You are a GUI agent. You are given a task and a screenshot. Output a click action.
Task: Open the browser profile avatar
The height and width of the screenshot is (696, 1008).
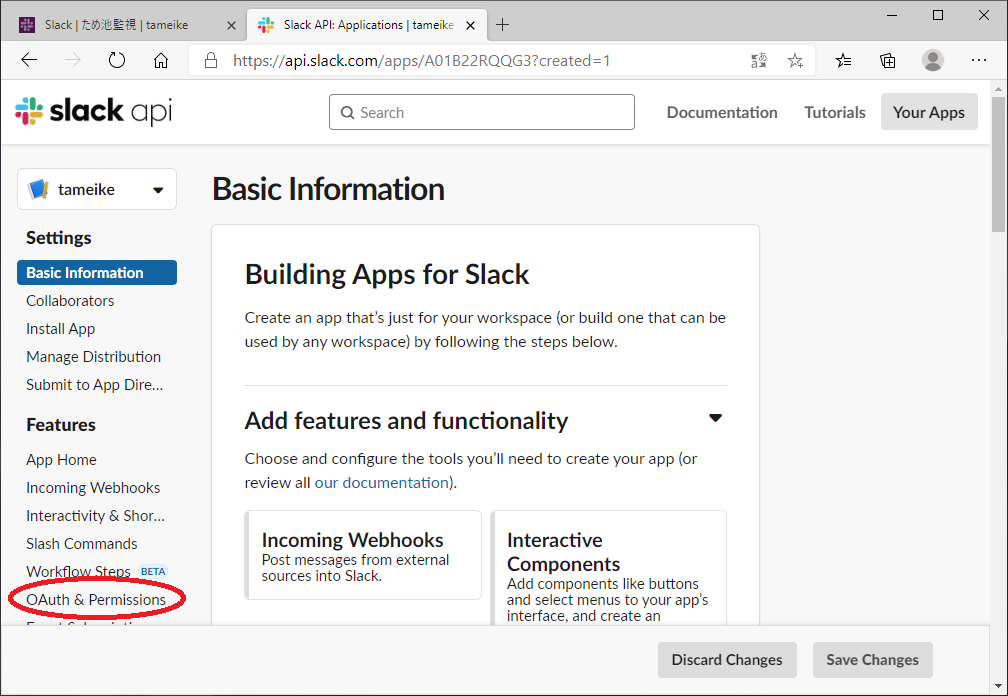pyautogui.click(x=932, y=60)
